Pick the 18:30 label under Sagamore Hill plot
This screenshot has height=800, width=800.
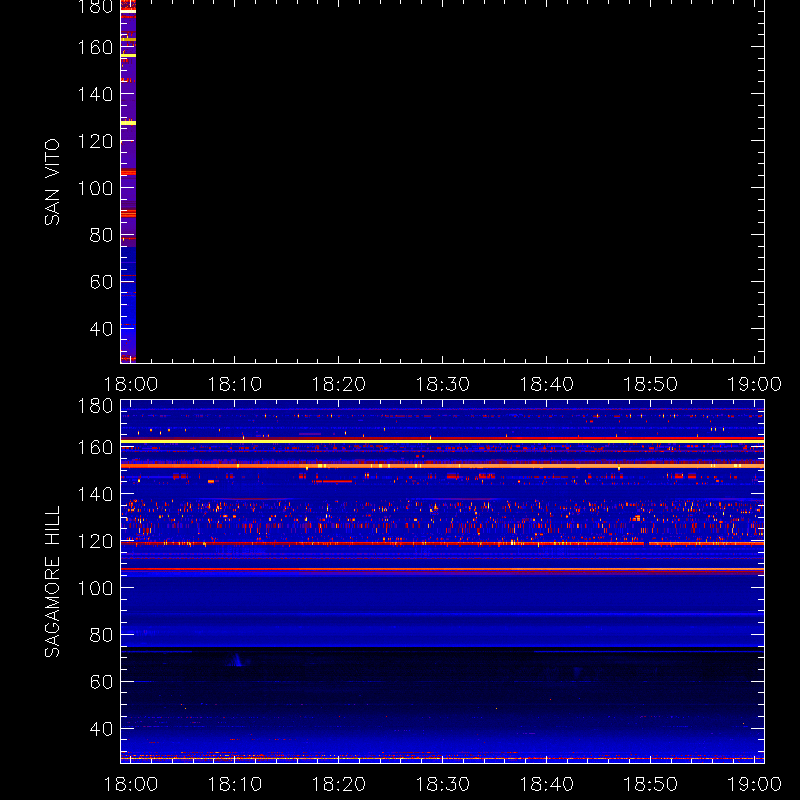pyautogui.click(x=442, y=784)
